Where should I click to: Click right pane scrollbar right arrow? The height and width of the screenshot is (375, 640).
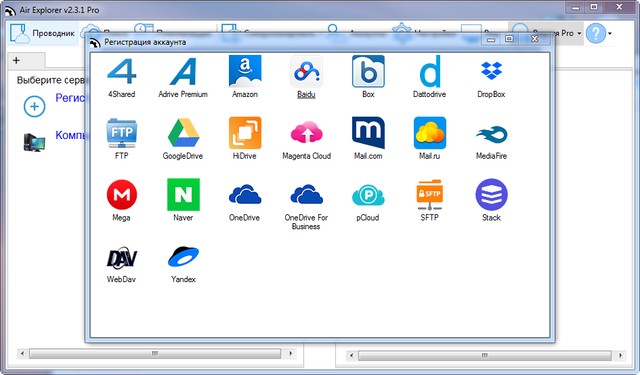(x=620, y=355)
